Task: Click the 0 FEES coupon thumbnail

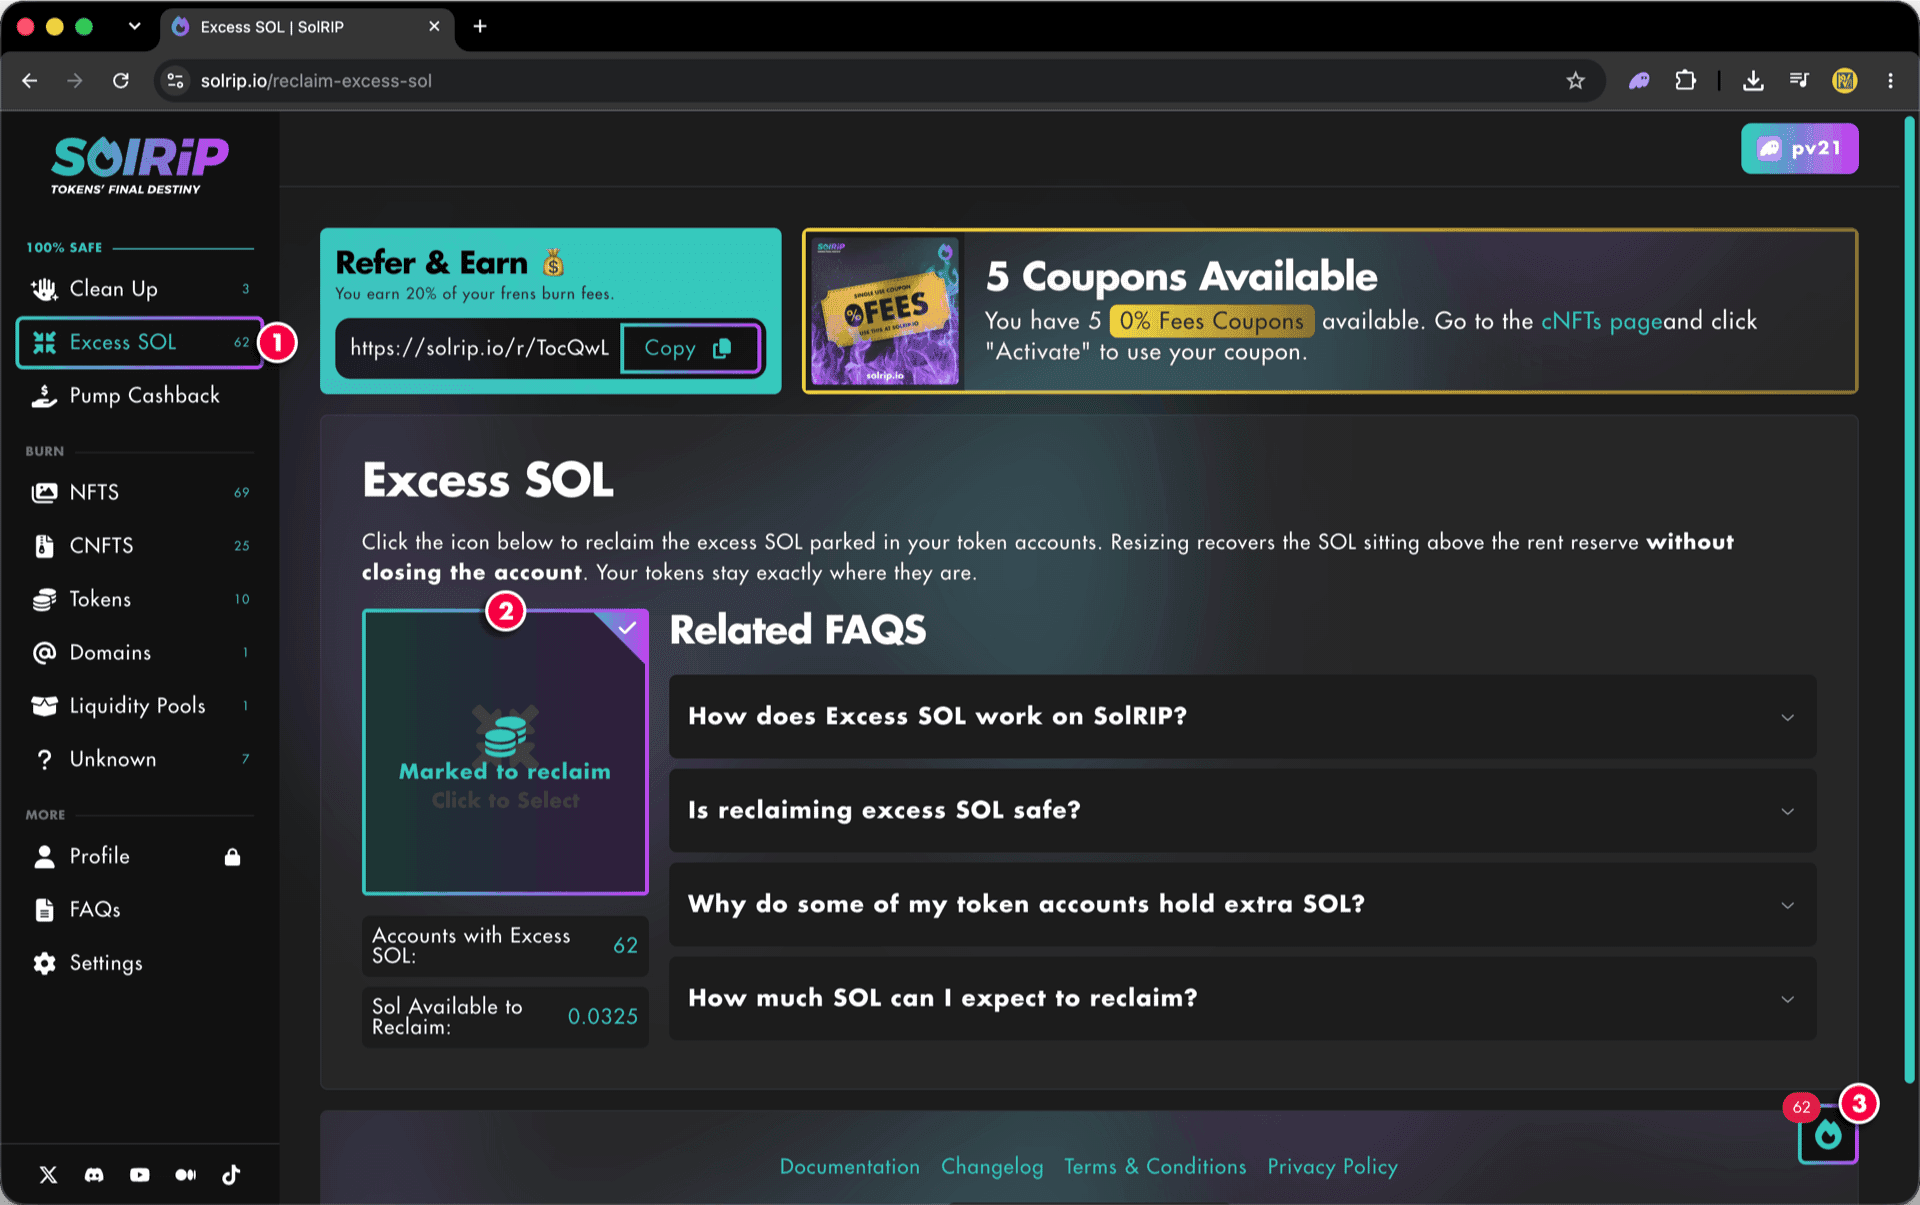Action: (x=886, y=311)
